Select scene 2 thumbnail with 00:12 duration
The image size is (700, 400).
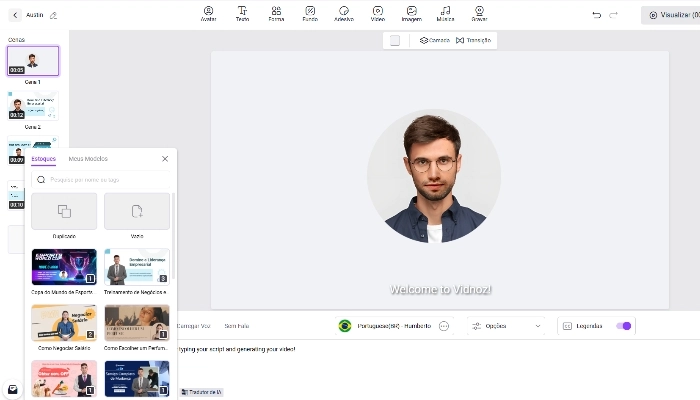(x=33, y=106)
